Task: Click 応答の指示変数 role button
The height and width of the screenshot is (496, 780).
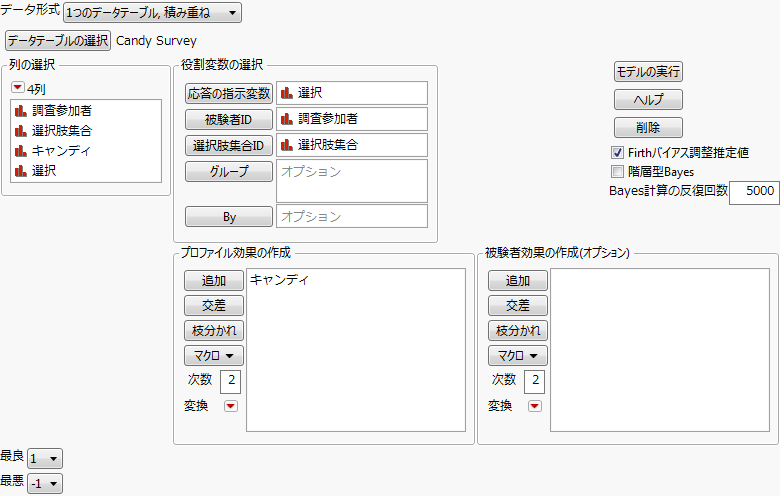Action: pyautogui.click(x=229, y=94)
